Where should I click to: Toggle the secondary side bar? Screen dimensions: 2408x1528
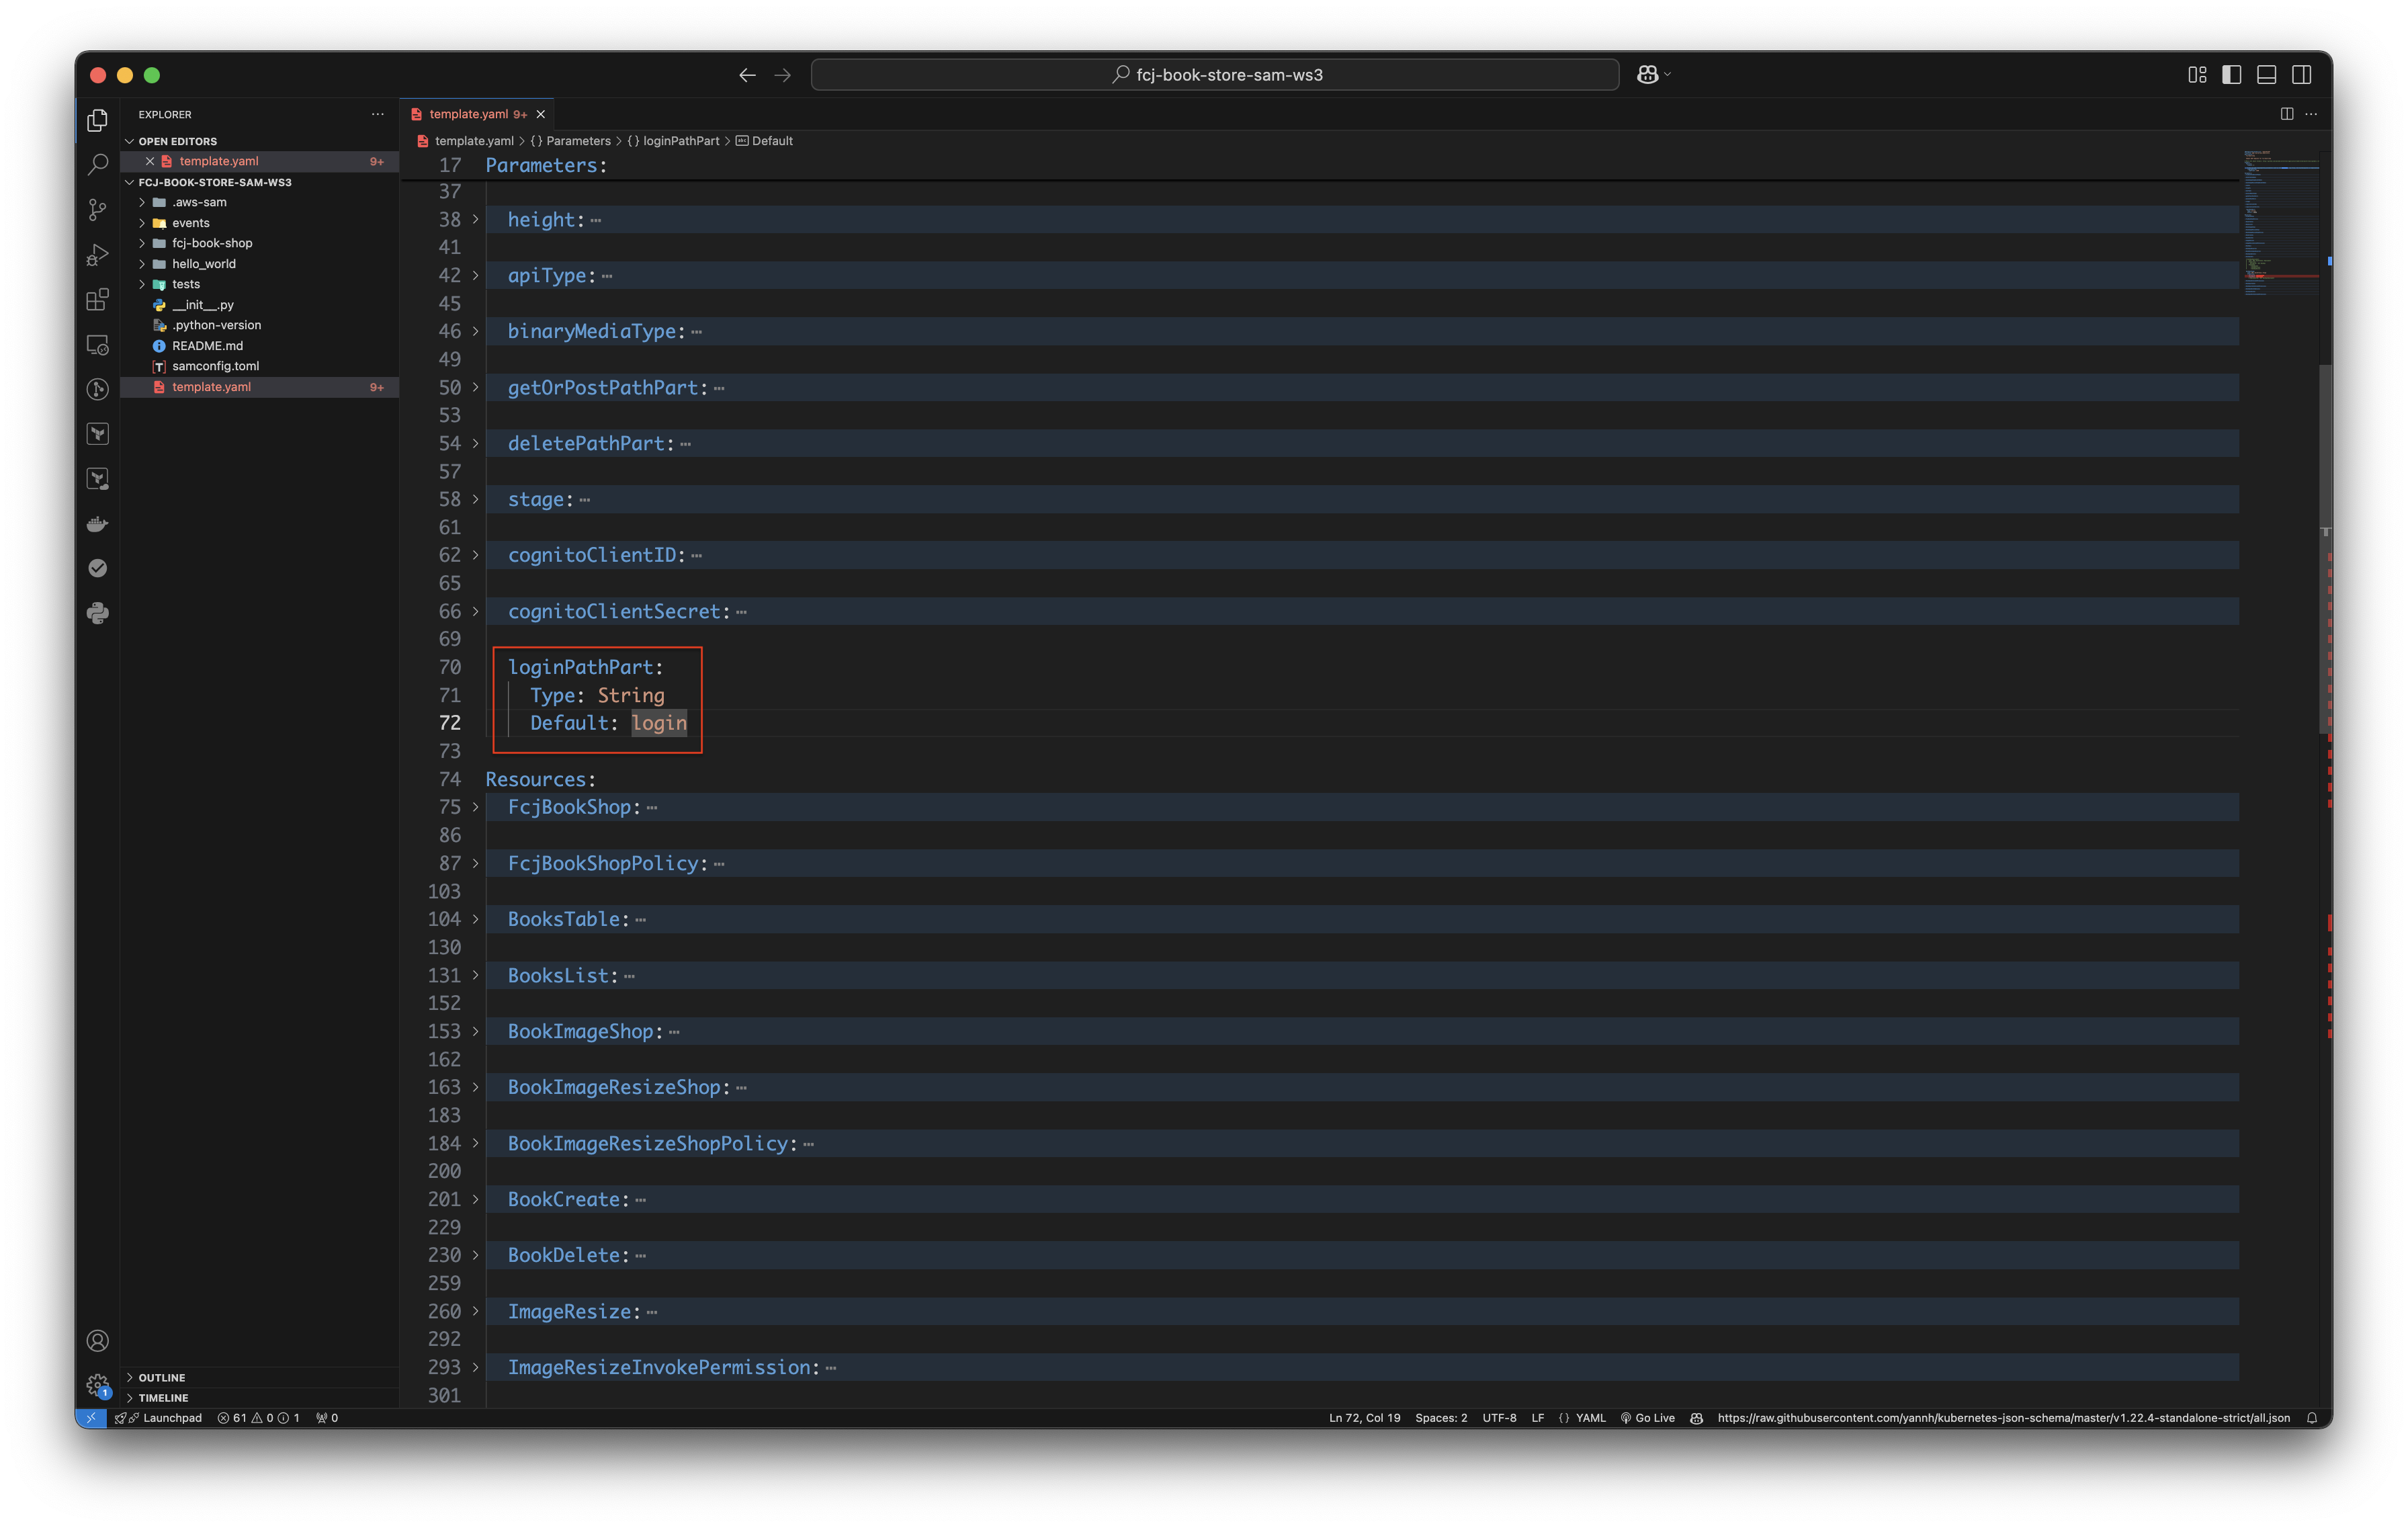point(2301,75)
